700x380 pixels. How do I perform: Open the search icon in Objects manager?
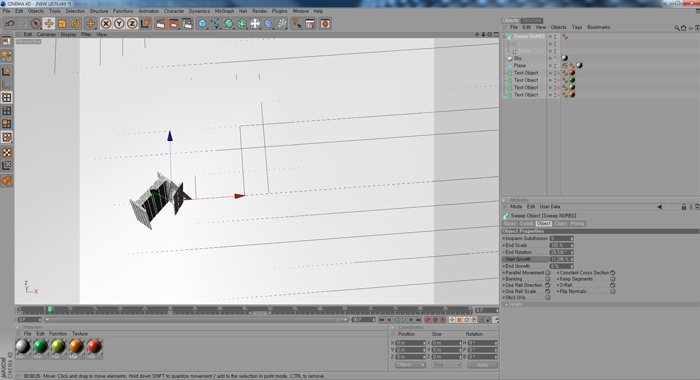point(677,28)
